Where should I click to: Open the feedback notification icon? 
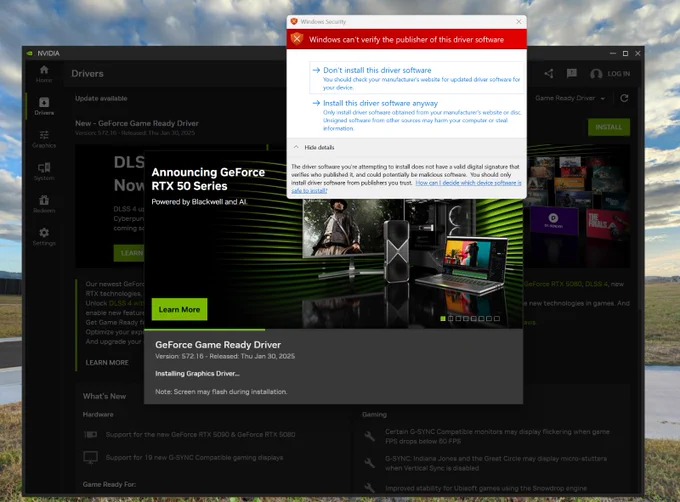click(x=572, y=73)
